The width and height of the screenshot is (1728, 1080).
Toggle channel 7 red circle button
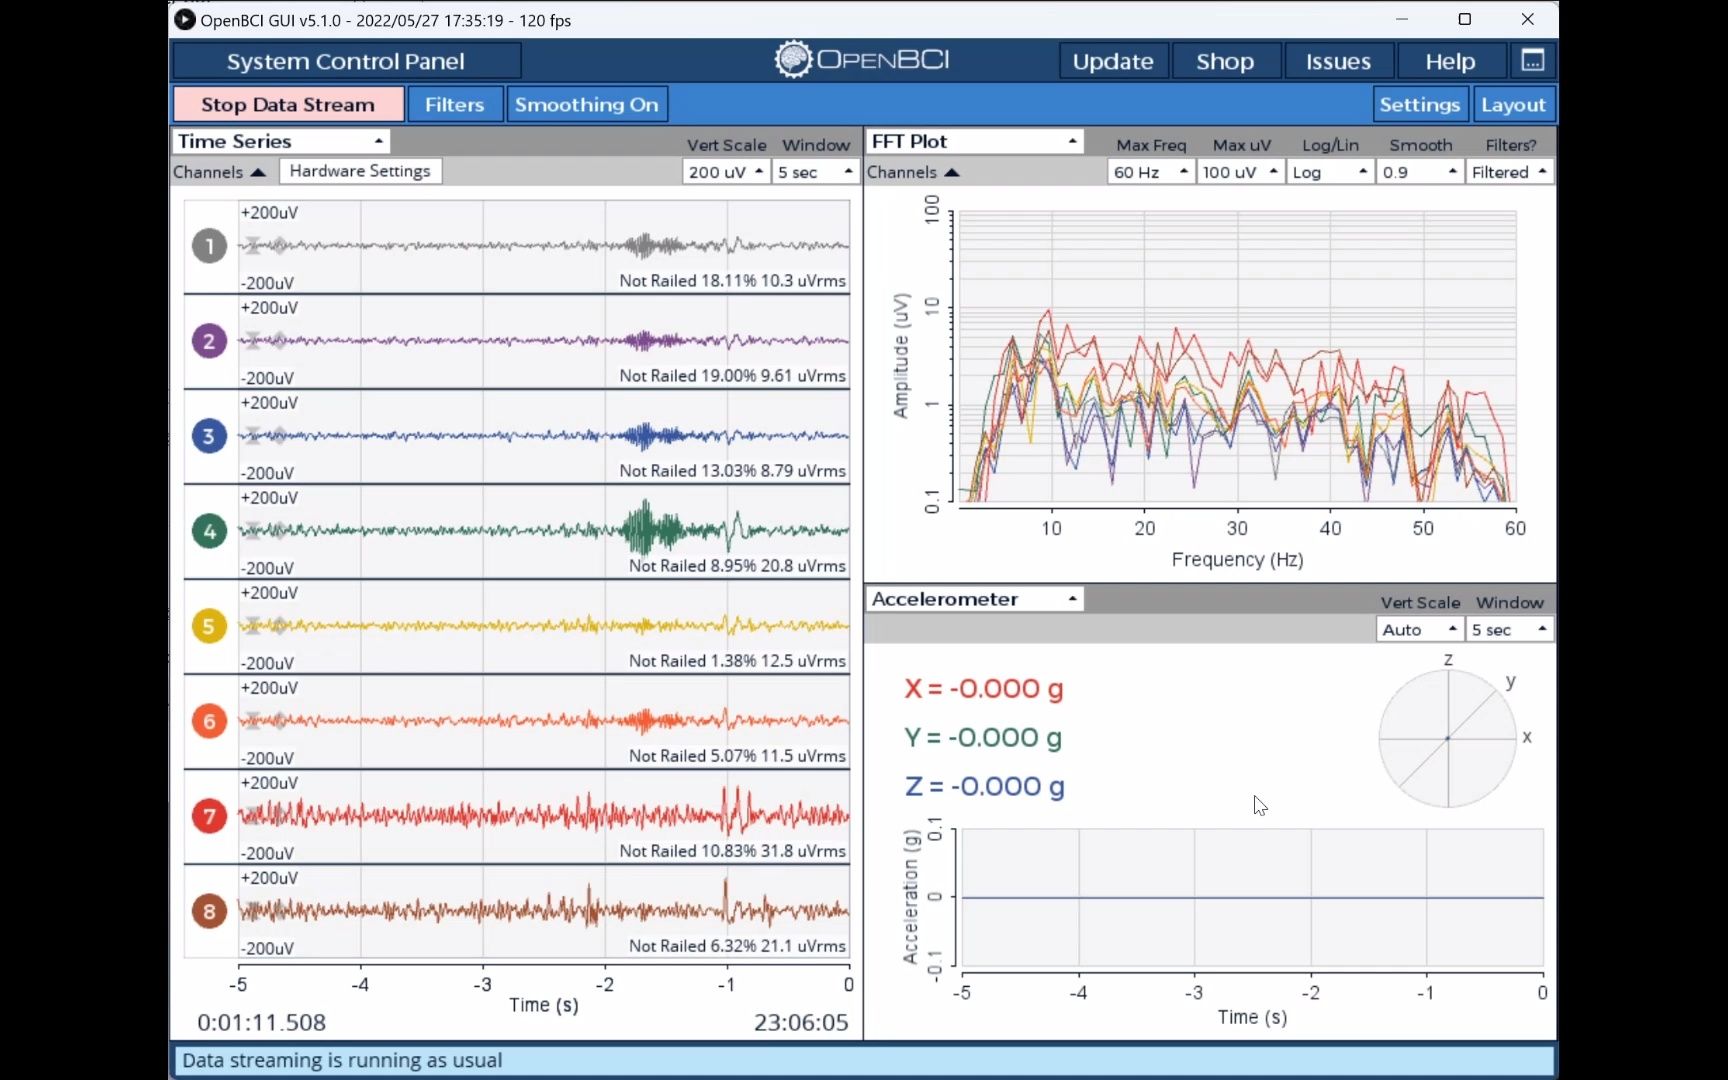click(x=209, y=816)
